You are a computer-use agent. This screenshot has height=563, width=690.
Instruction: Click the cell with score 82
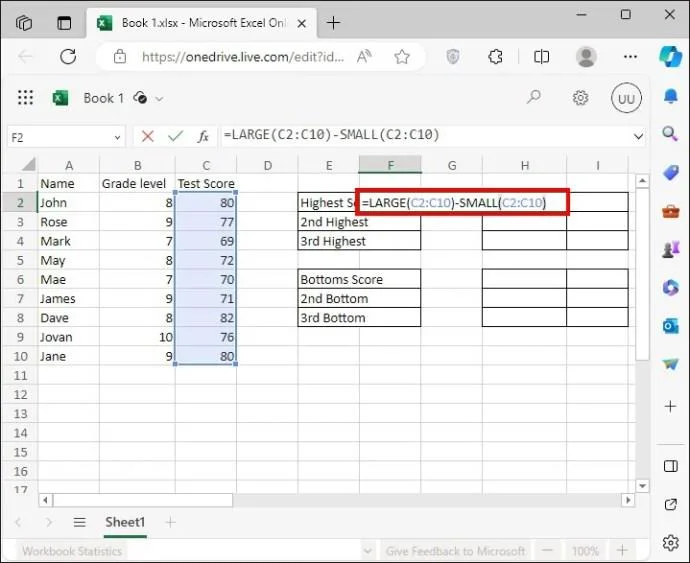(x=206, y=318)
